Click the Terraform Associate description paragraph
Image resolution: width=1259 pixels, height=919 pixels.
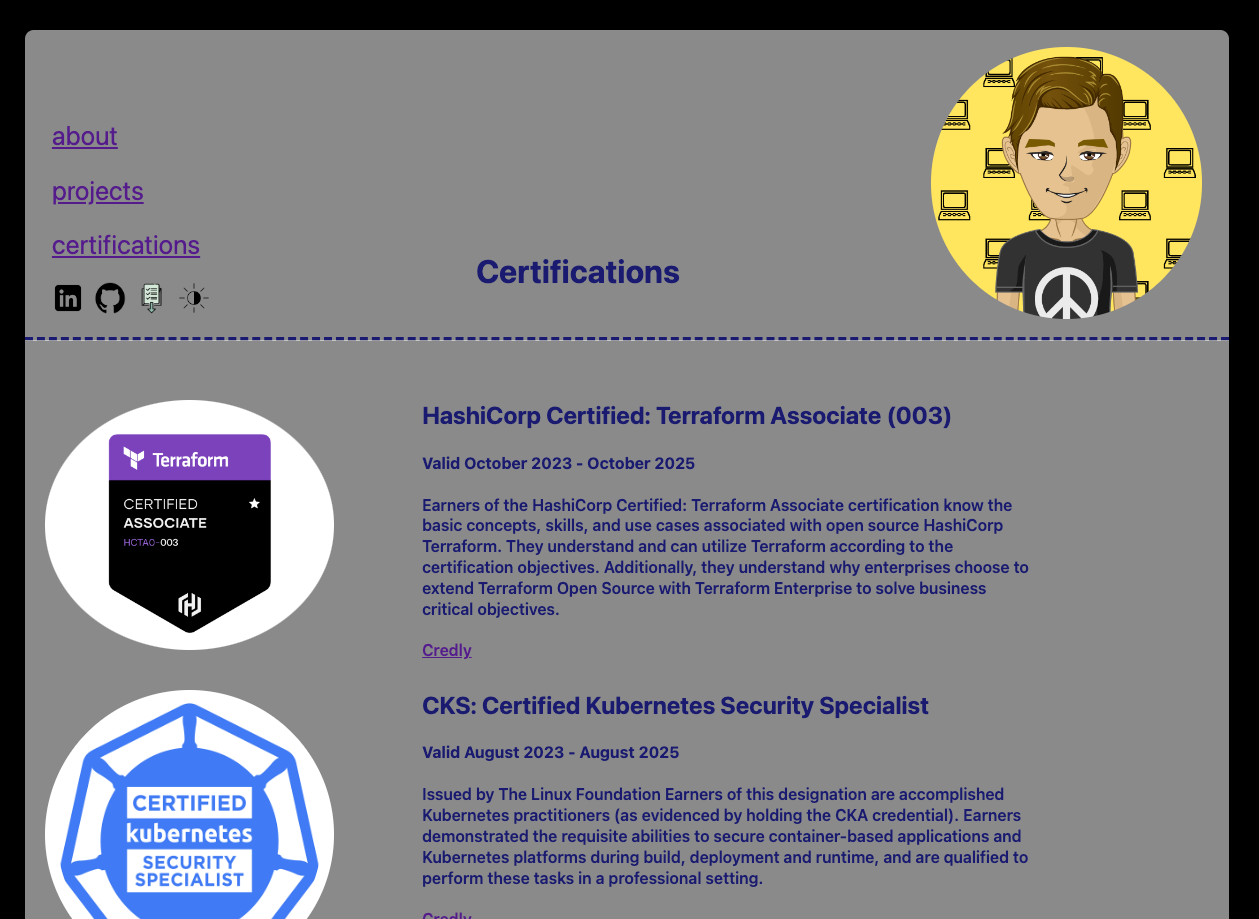tap(726, 557)
